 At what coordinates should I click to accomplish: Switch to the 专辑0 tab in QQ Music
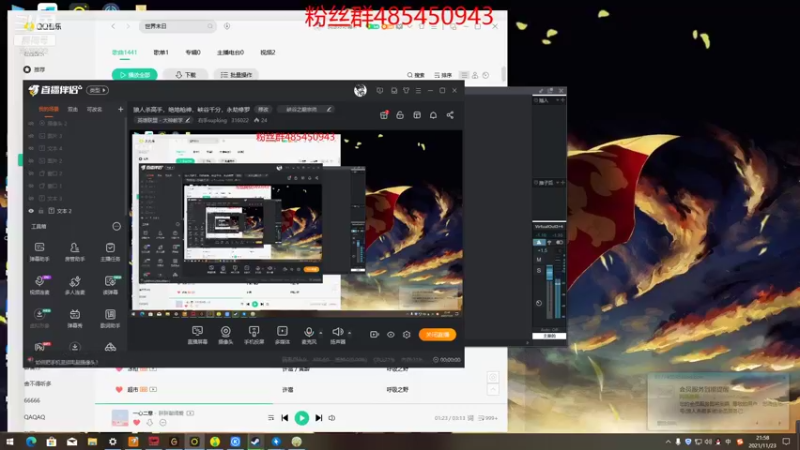[x=193, y=53]
